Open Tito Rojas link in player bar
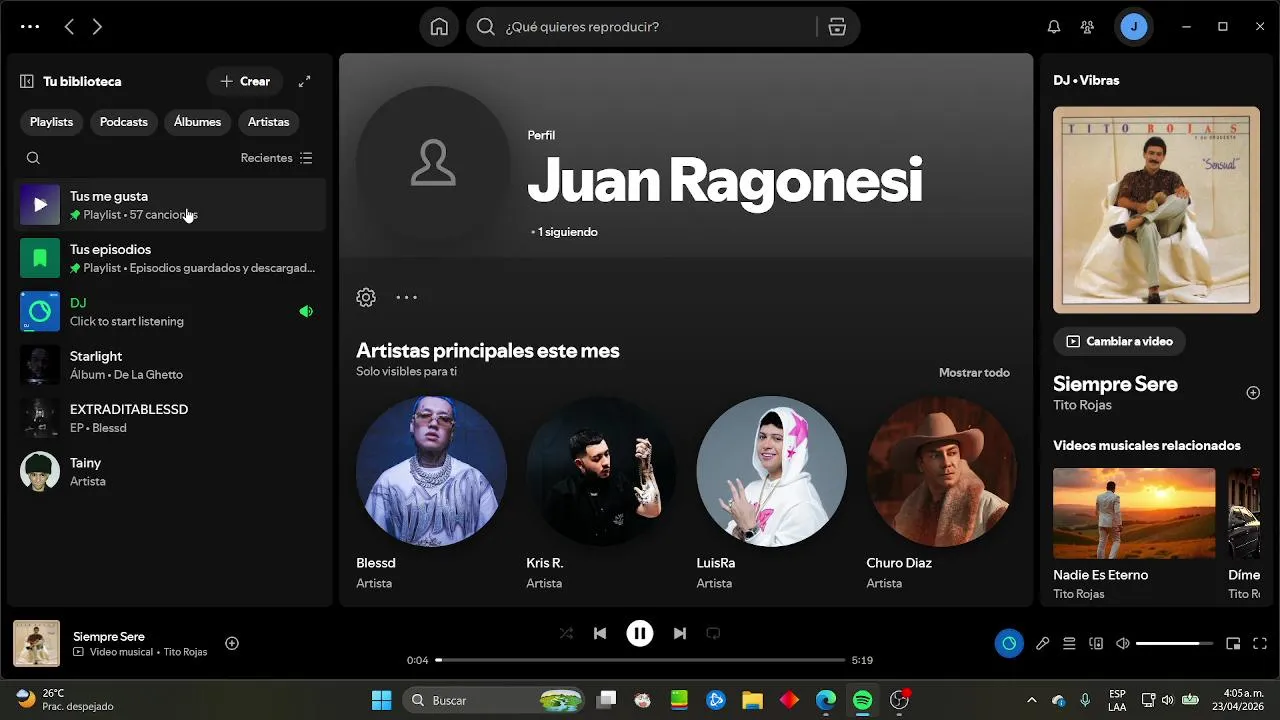Screen dimensions: 1280x720 (185, 652)
